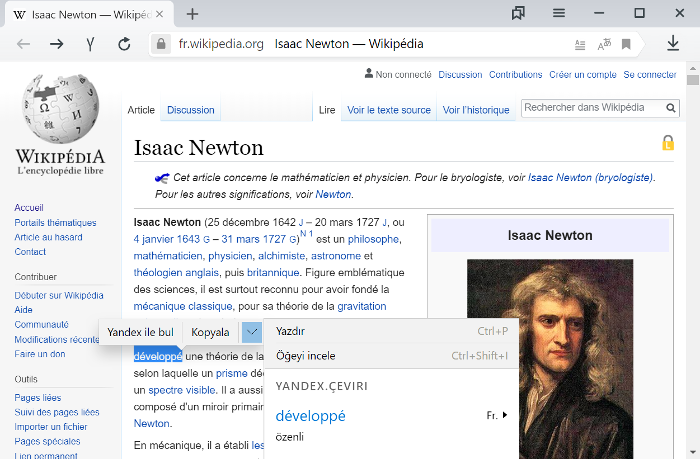The image size is (700, 459).
Task: Open page translation icon in address bar
Action: [604, 45]
